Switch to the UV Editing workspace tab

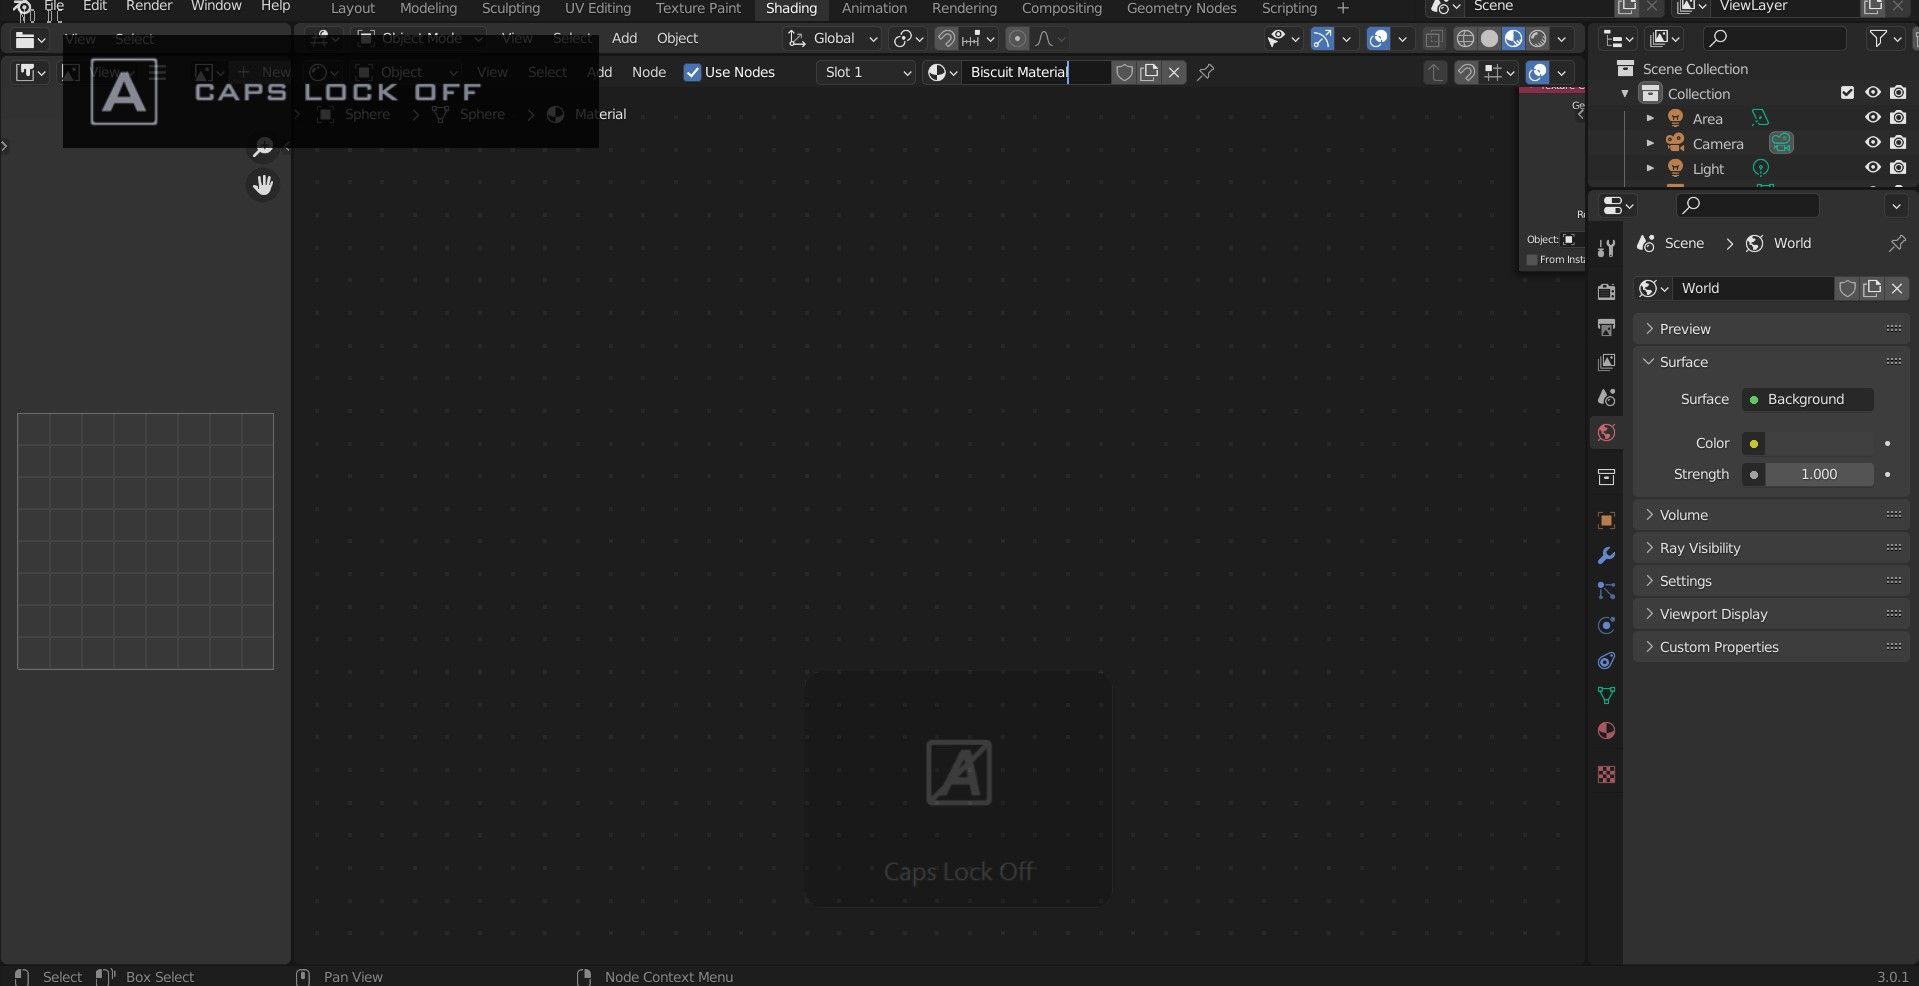click(x=597, y=8)
